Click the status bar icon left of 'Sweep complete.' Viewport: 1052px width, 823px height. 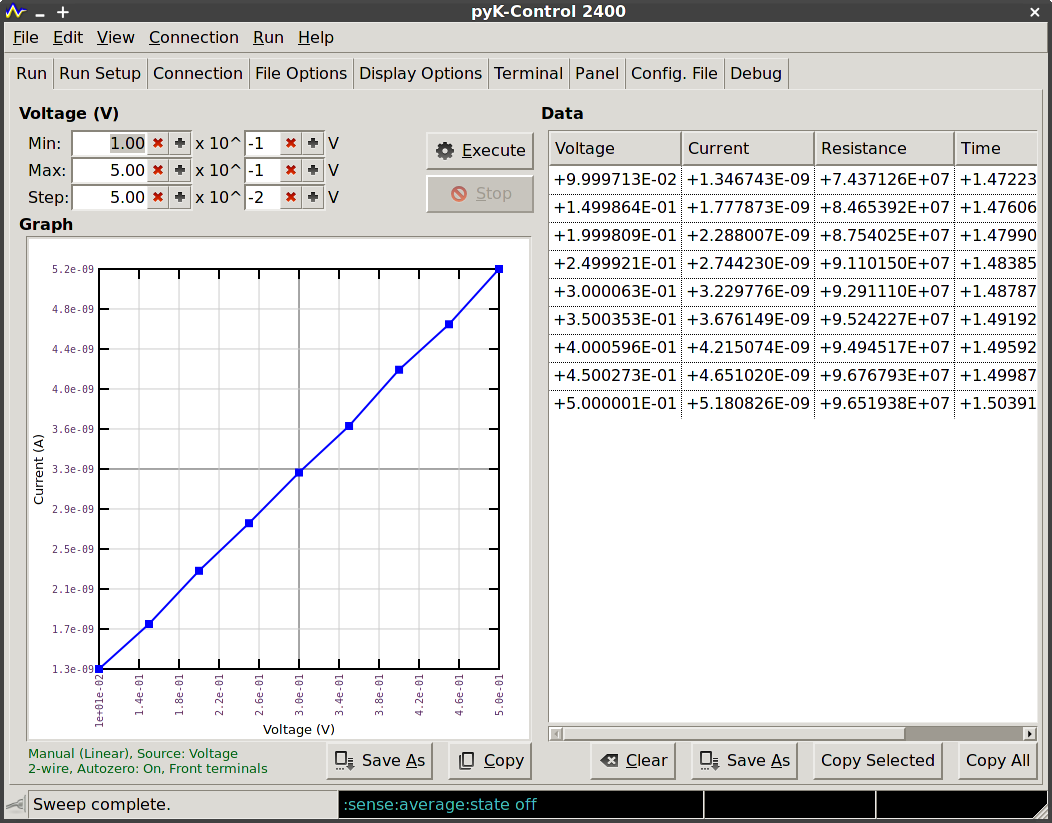(15, 804)
